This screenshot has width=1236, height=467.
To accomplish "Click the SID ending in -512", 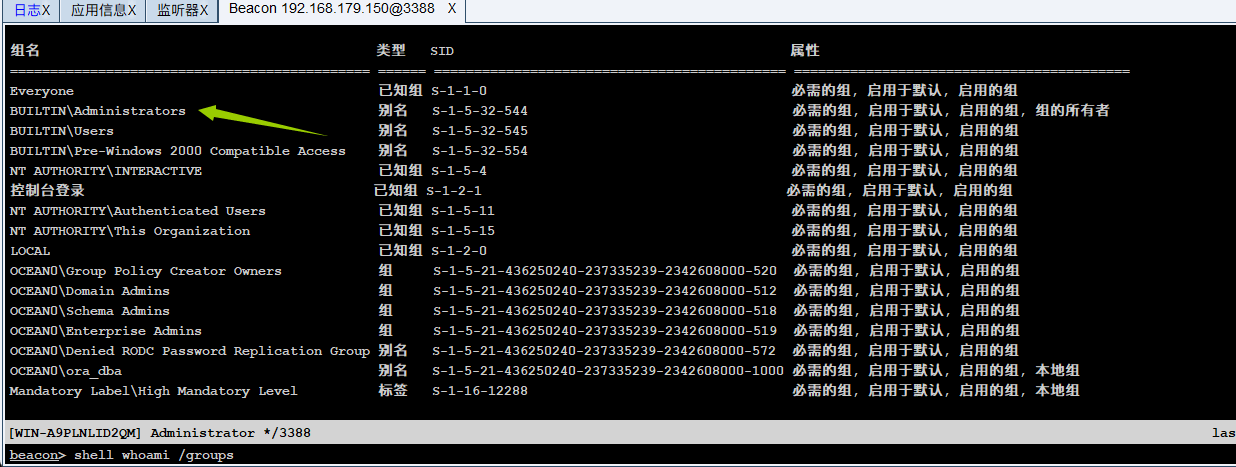I will pos(605,291).
